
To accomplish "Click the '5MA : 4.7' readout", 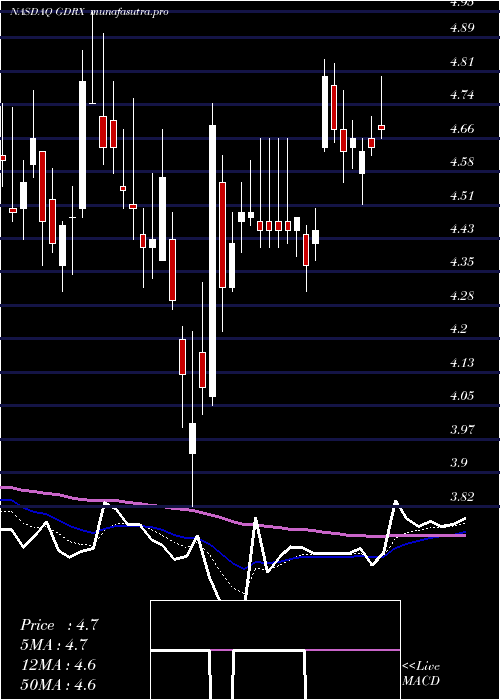I will tap(54, 645).
